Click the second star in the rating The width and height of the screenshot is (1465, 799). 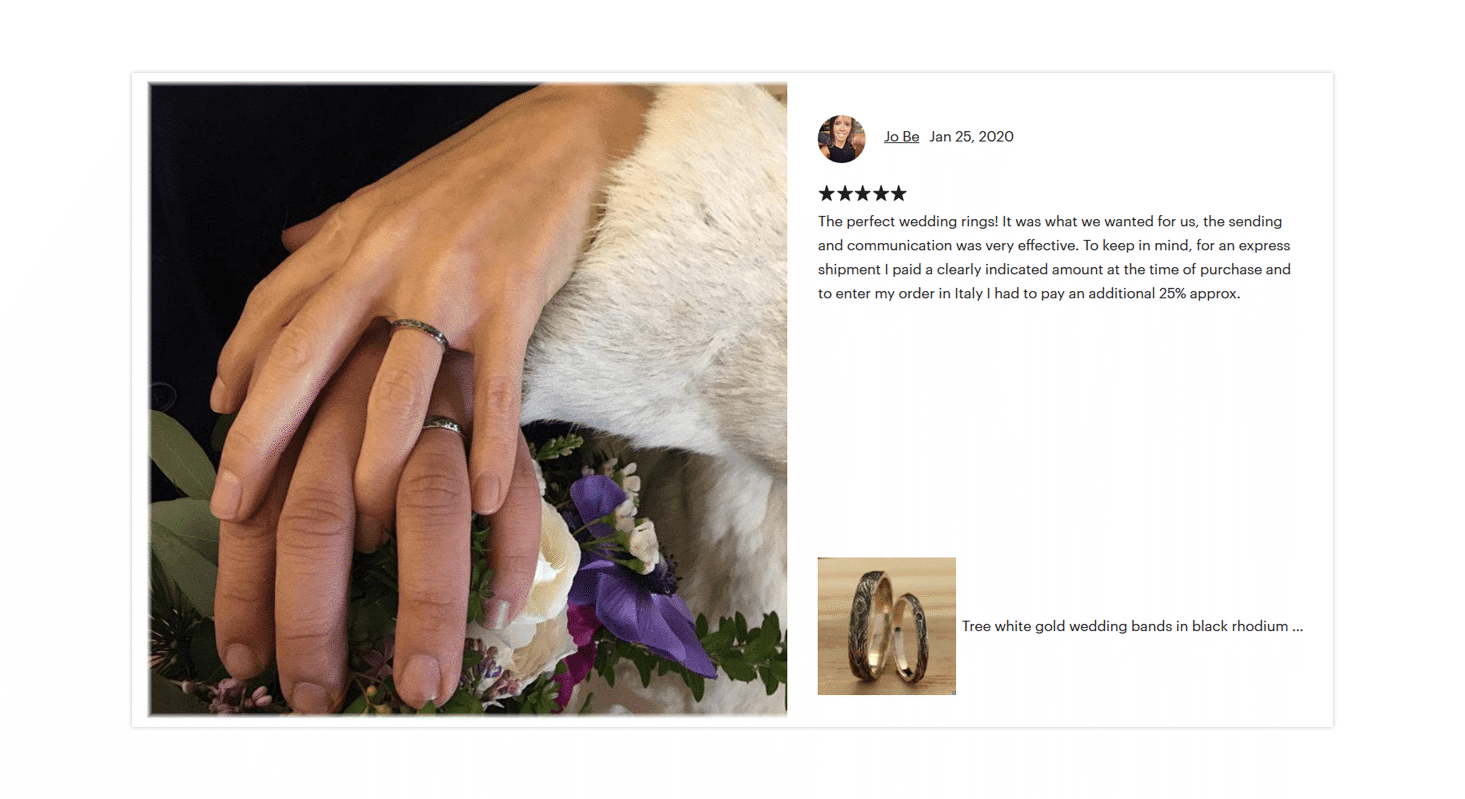(845, 194)
